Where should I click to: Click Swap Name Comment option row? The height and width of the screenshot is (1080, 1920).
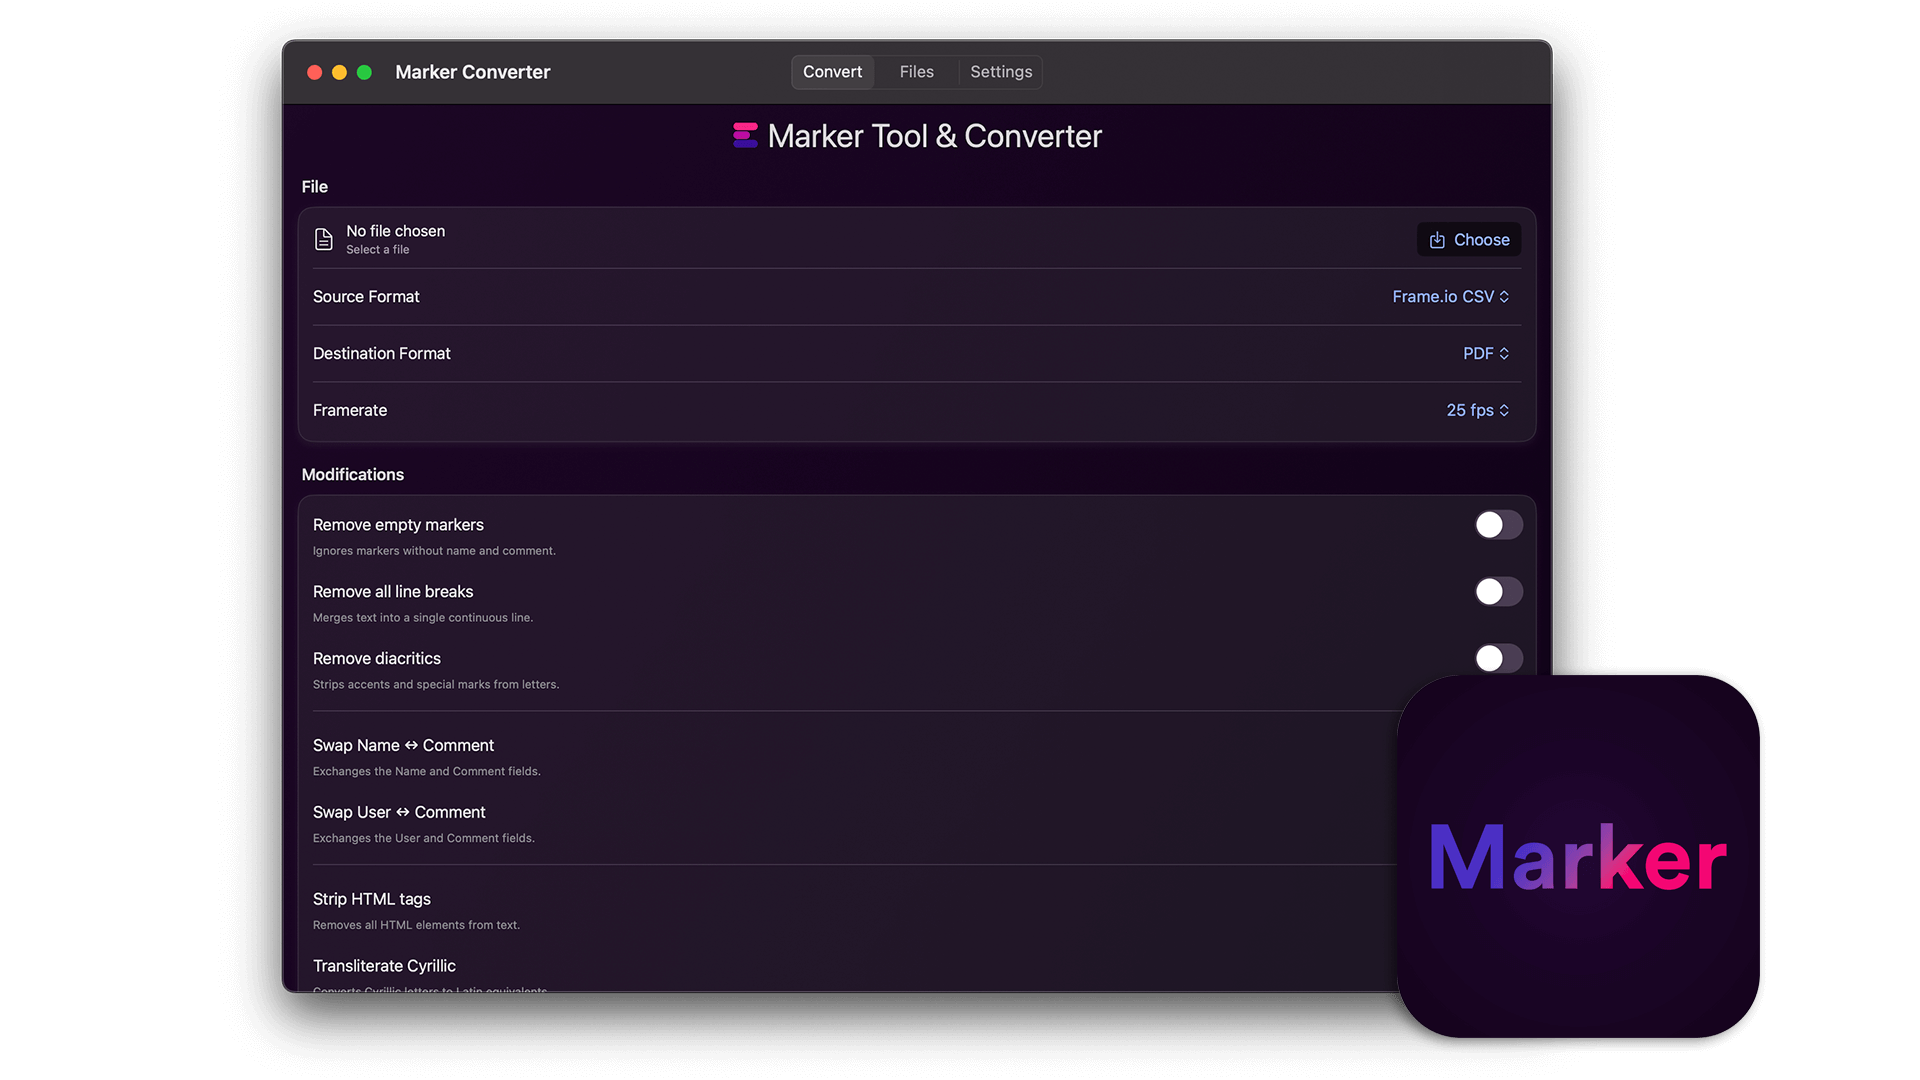(404, 746)
